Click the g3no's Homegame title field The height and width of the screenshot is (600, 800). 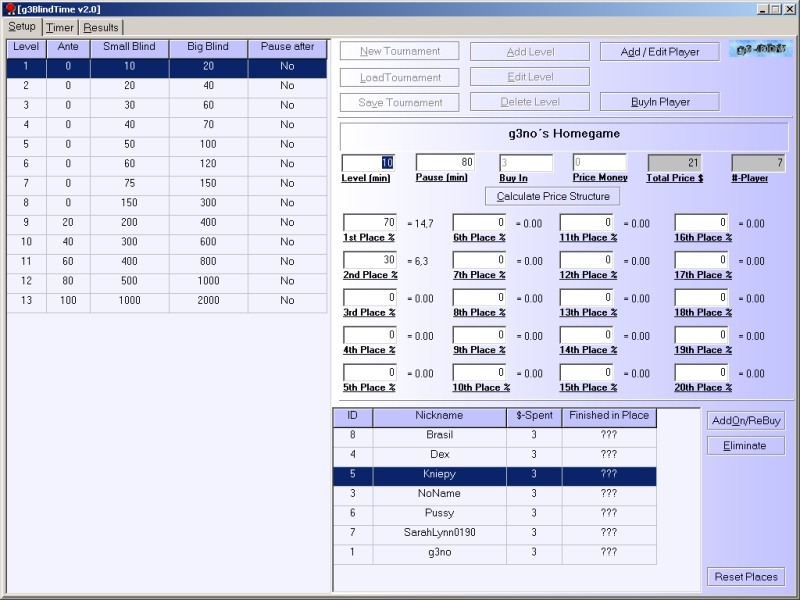click(564, 136)
